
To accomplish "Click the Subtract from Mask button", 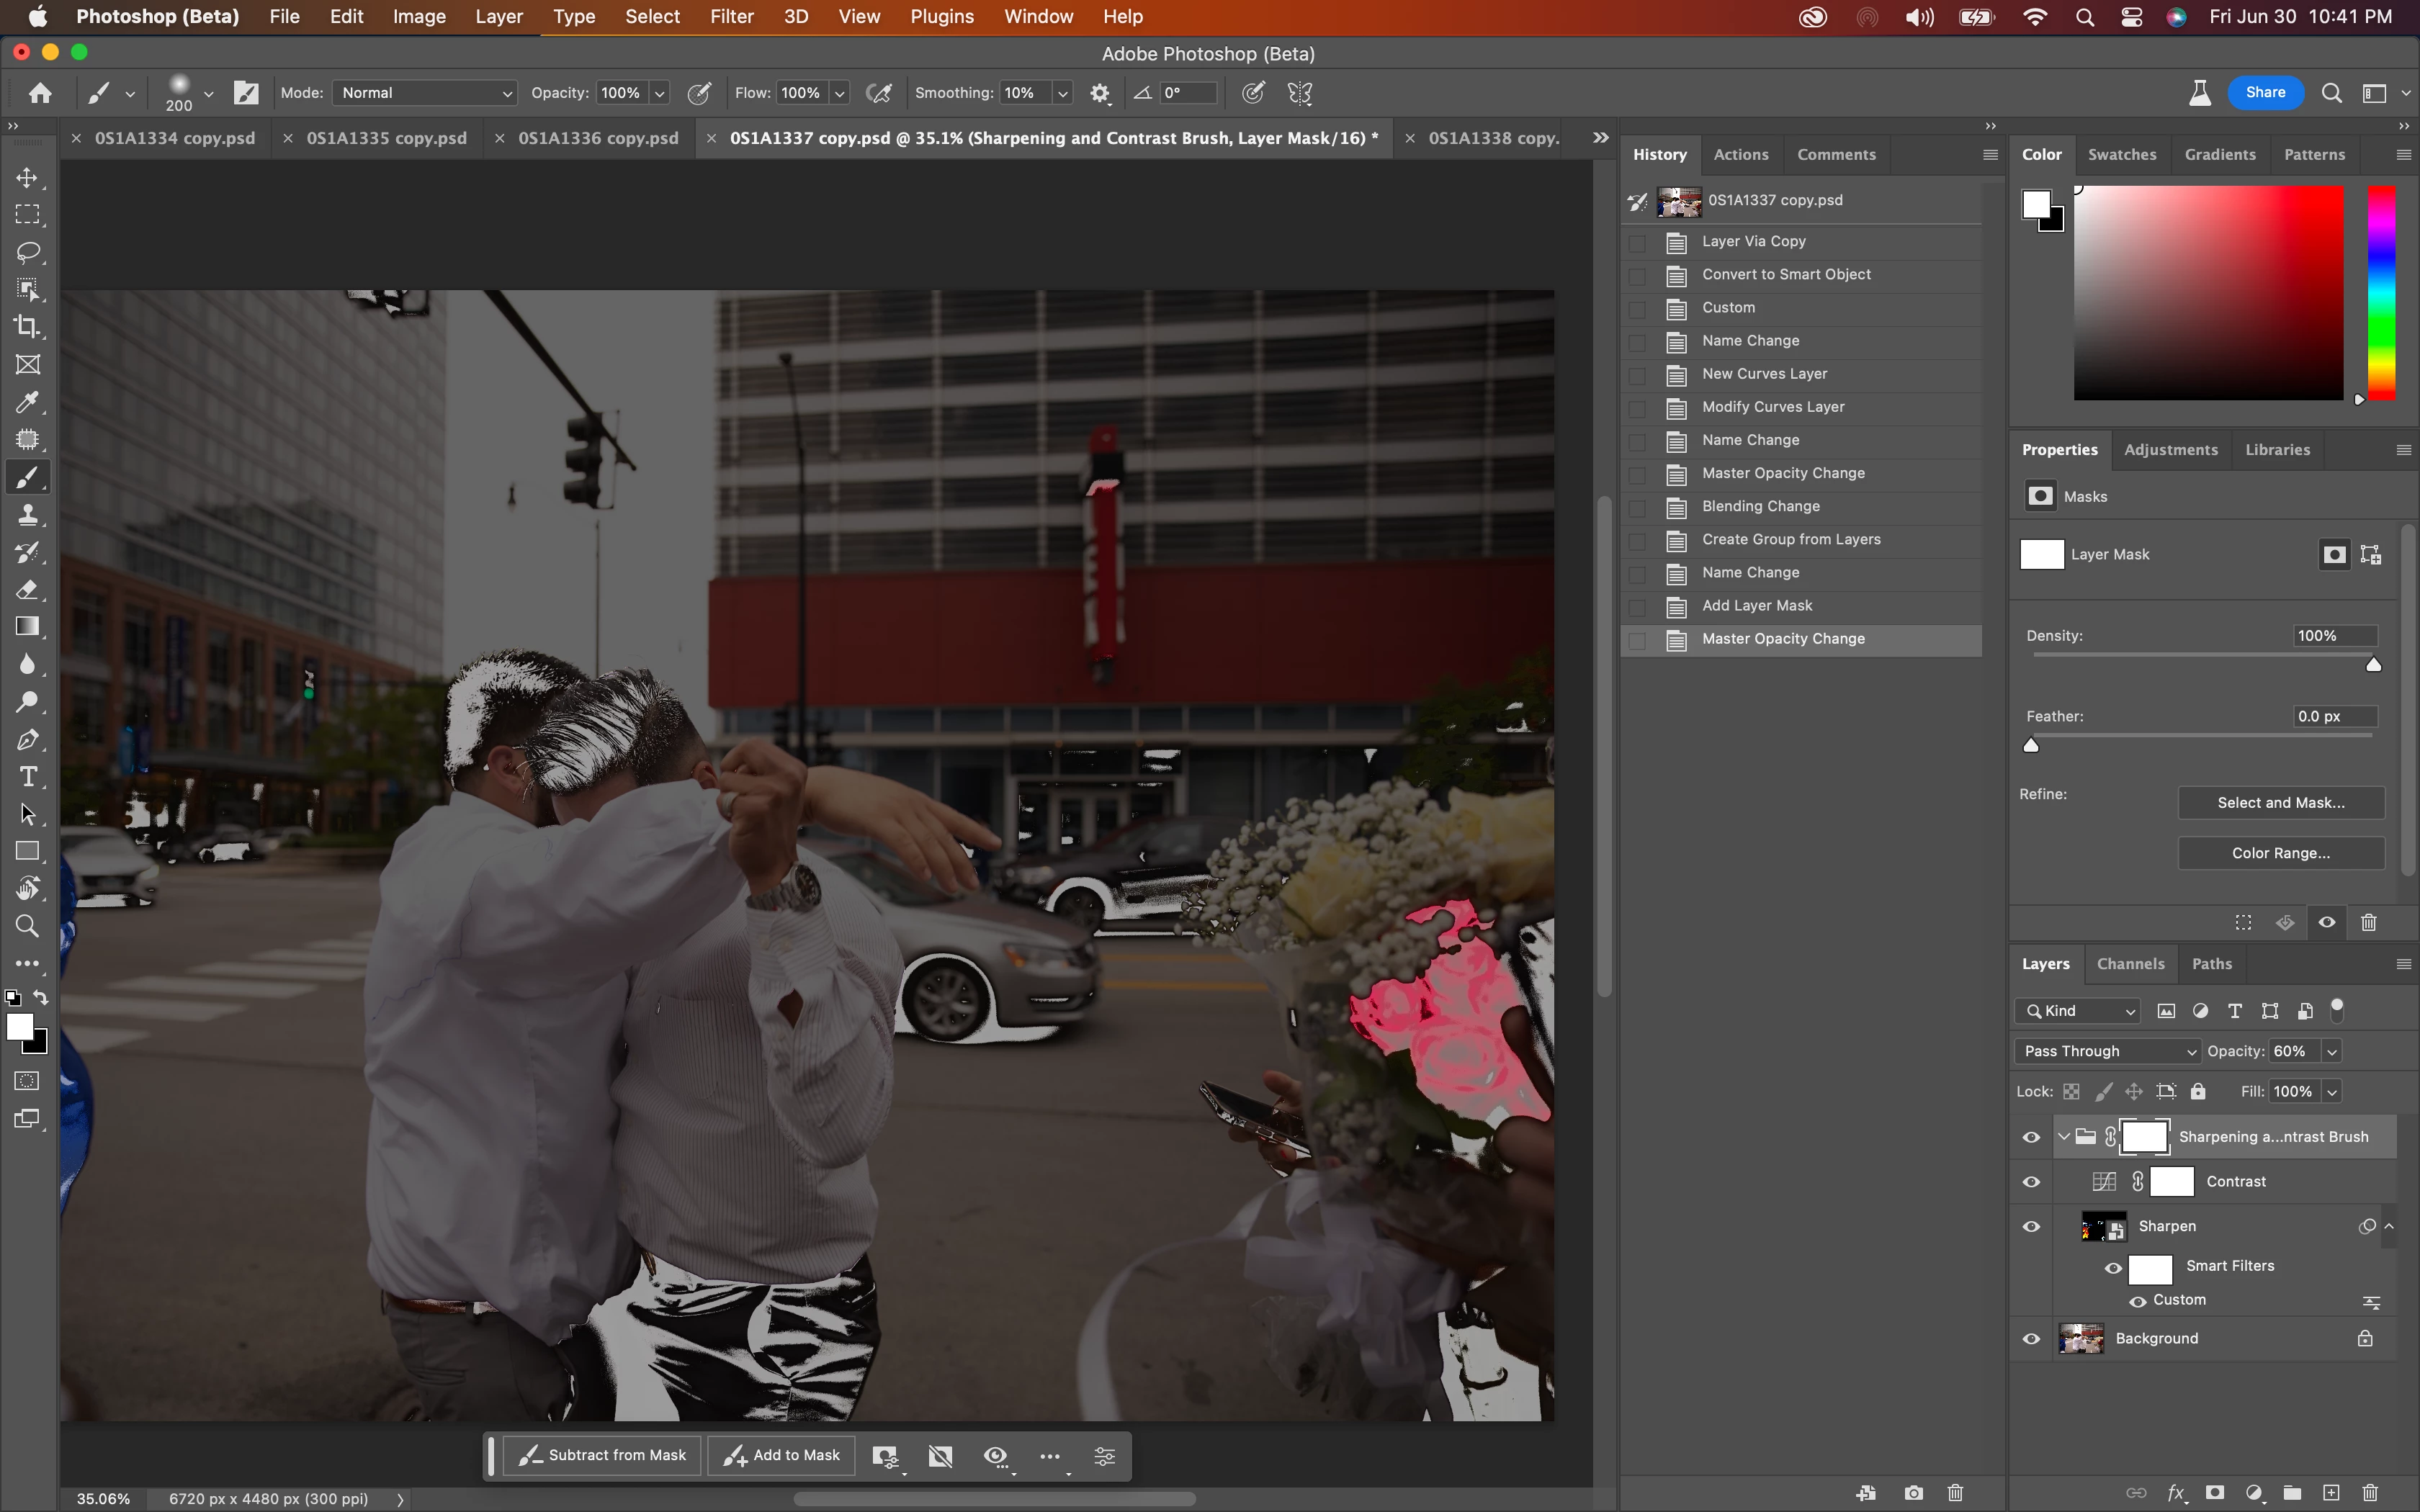I will point(603,1456).
